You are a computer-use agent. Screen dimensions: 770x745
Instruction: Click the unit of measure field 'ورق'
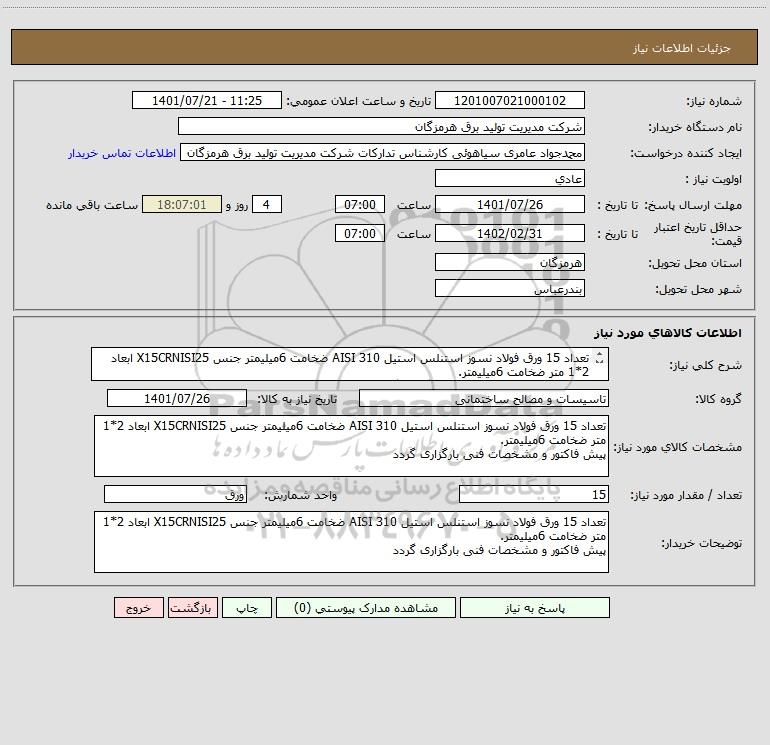[175, 495]
